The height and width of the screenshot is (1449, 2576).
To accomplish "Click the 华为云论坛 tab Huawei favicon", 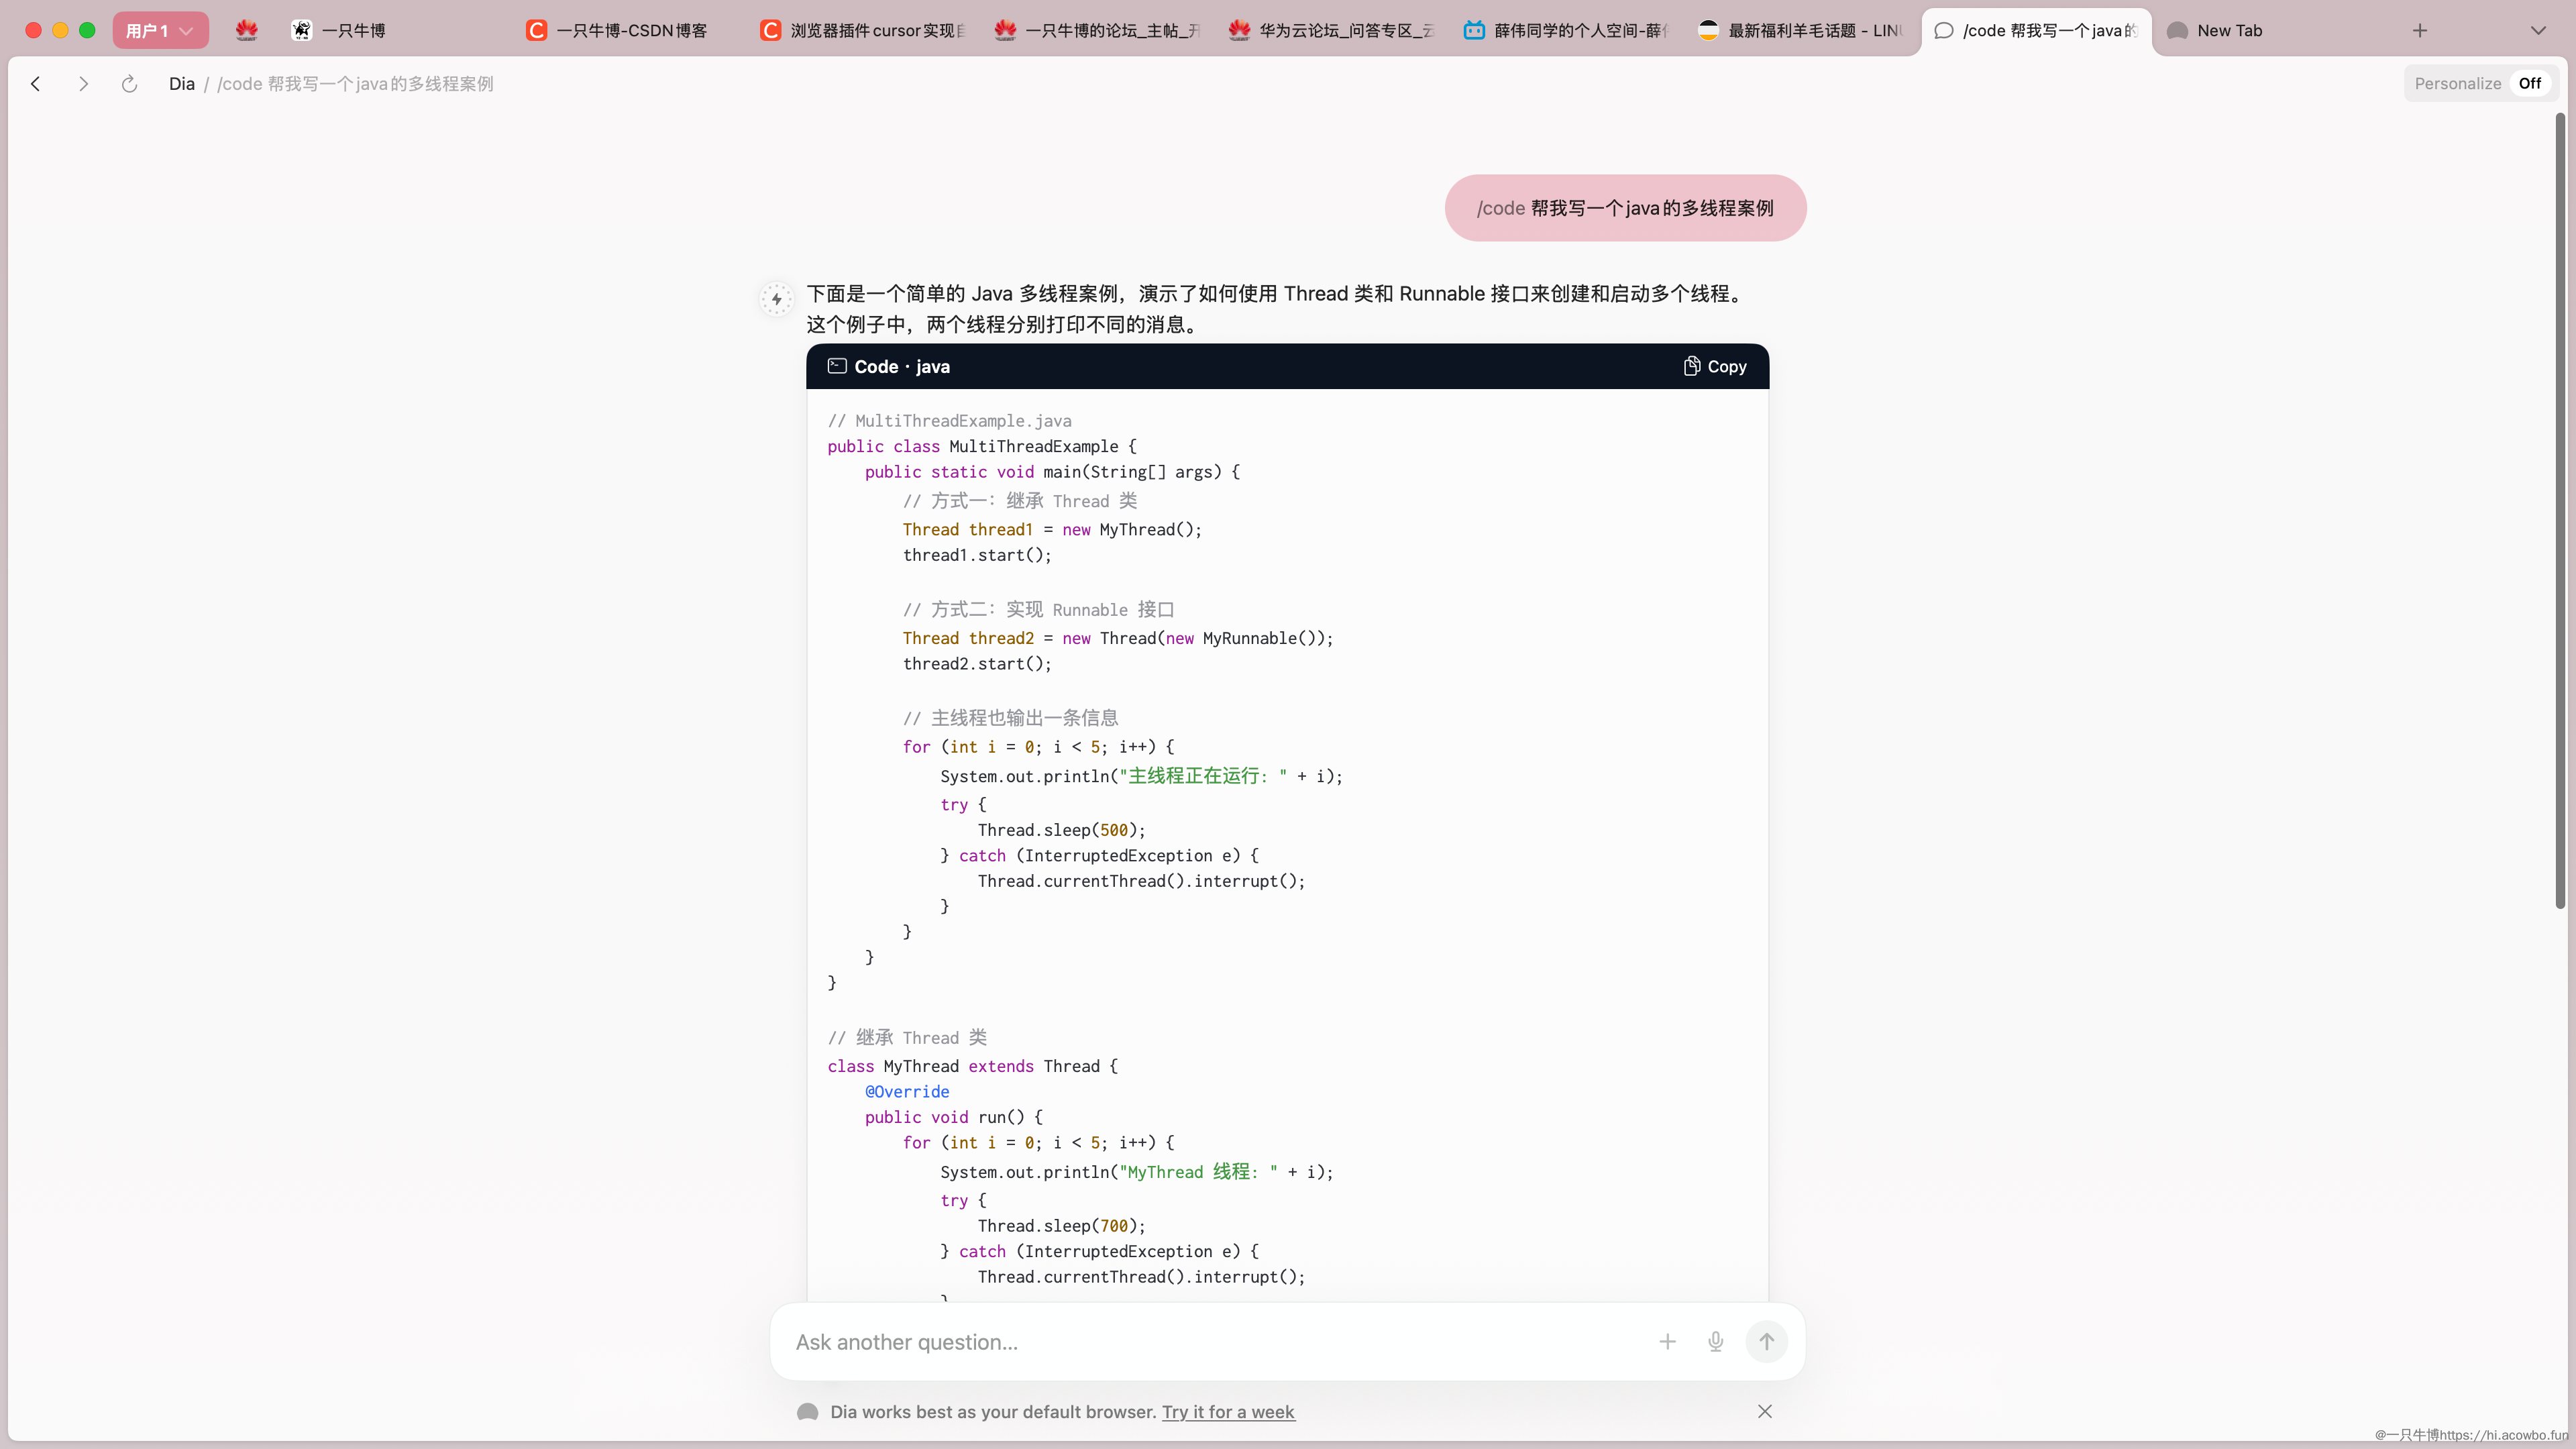I will (x=1239, y=30).
